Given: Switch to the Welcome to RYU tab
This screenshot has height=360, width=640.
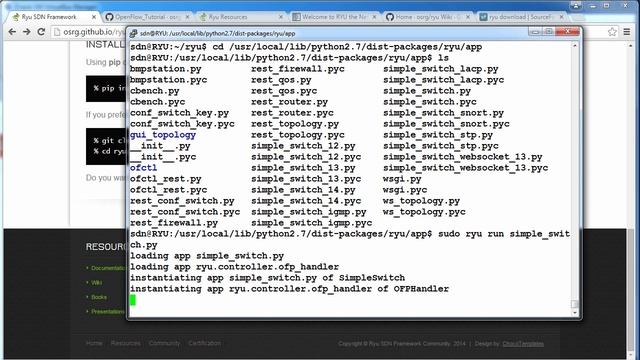Looking at the screenshot, I should 333,17.
